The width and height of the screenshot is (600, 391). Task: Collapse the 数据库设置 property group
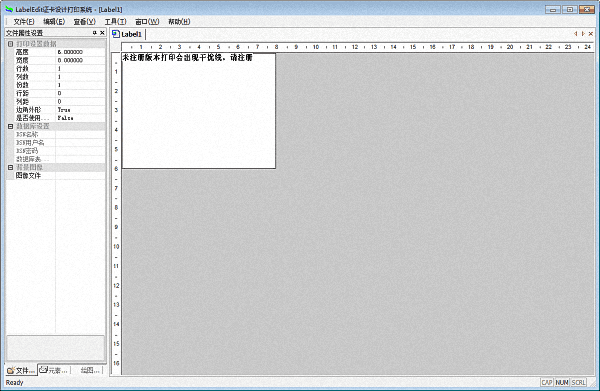click(x=11, y=126)
